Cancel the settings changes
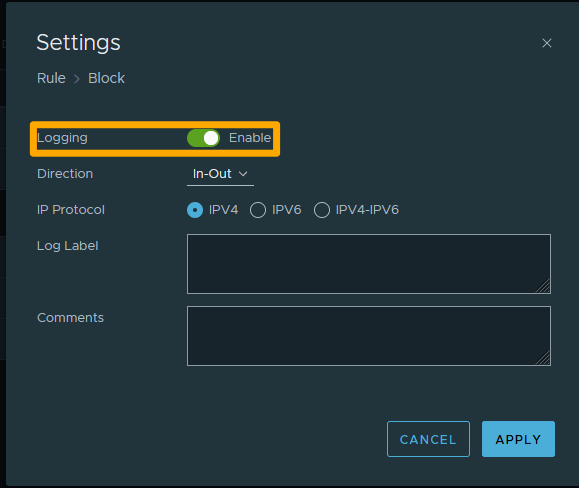Screen dimensions: 579x488 point(428,439)
